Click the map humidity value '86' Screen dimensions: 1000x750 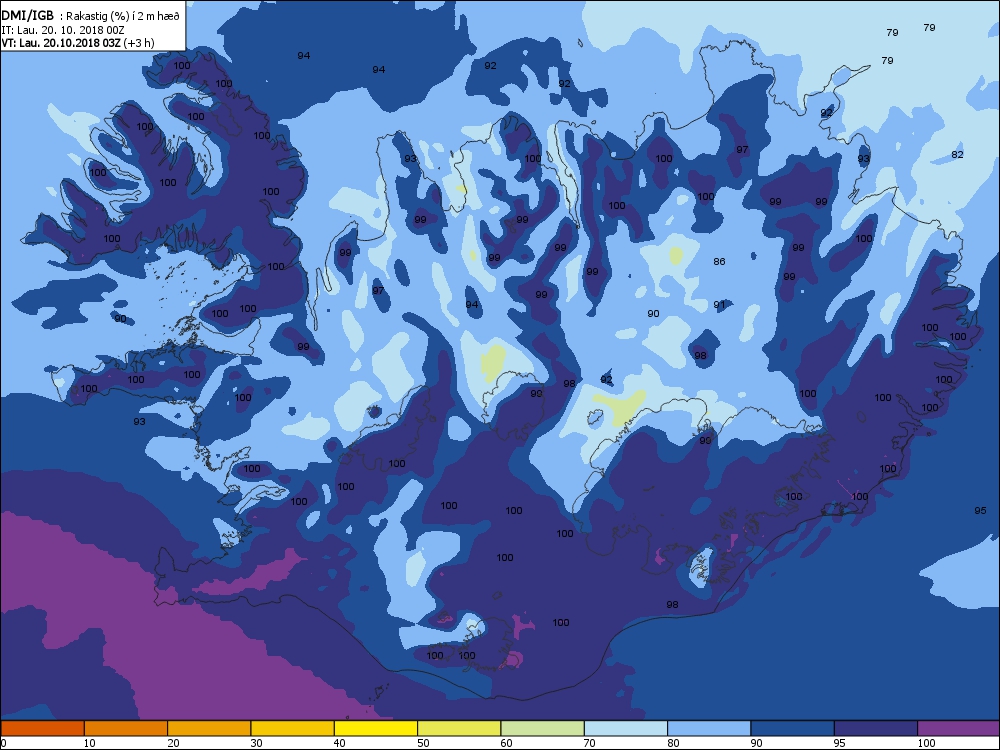click(719, 261)
